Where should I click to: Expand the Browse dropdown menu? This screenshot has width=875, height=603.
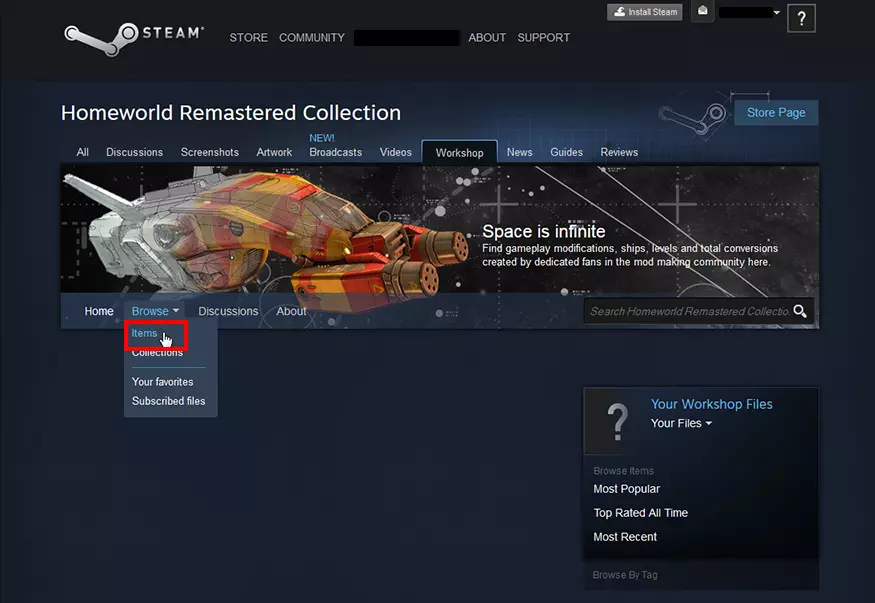coord(155,311)
